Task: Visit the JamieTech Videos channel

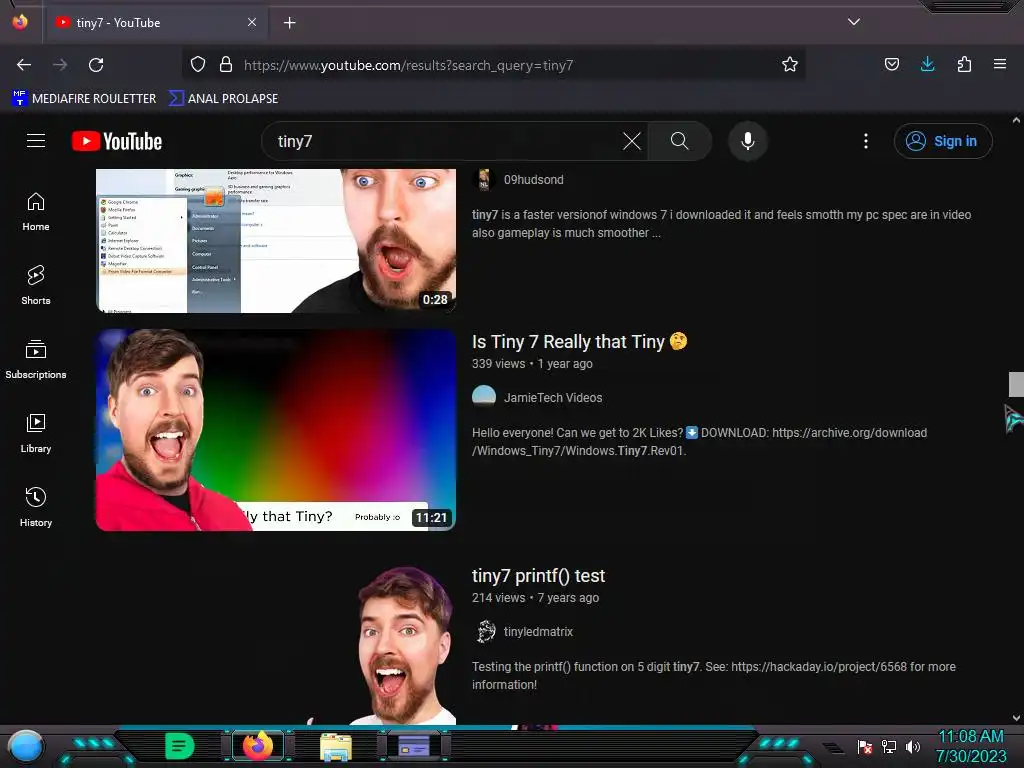Action: (x=552, y=398)
